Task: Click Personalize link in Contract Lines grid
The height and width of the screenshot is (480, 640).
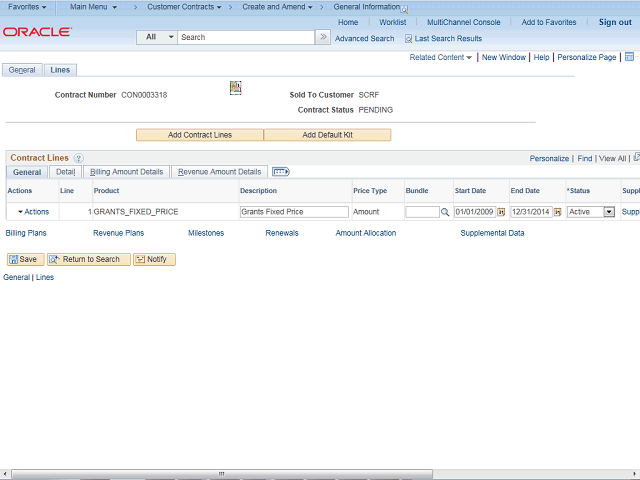Action: (x=549, y=159)
